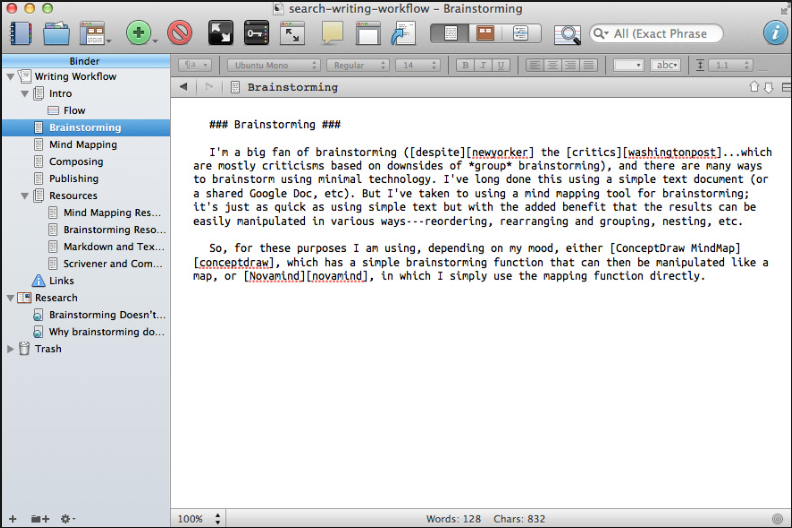792x528 pixels.
Task: Click add-folder button at Binder bottom
Action: coord(40,519)
